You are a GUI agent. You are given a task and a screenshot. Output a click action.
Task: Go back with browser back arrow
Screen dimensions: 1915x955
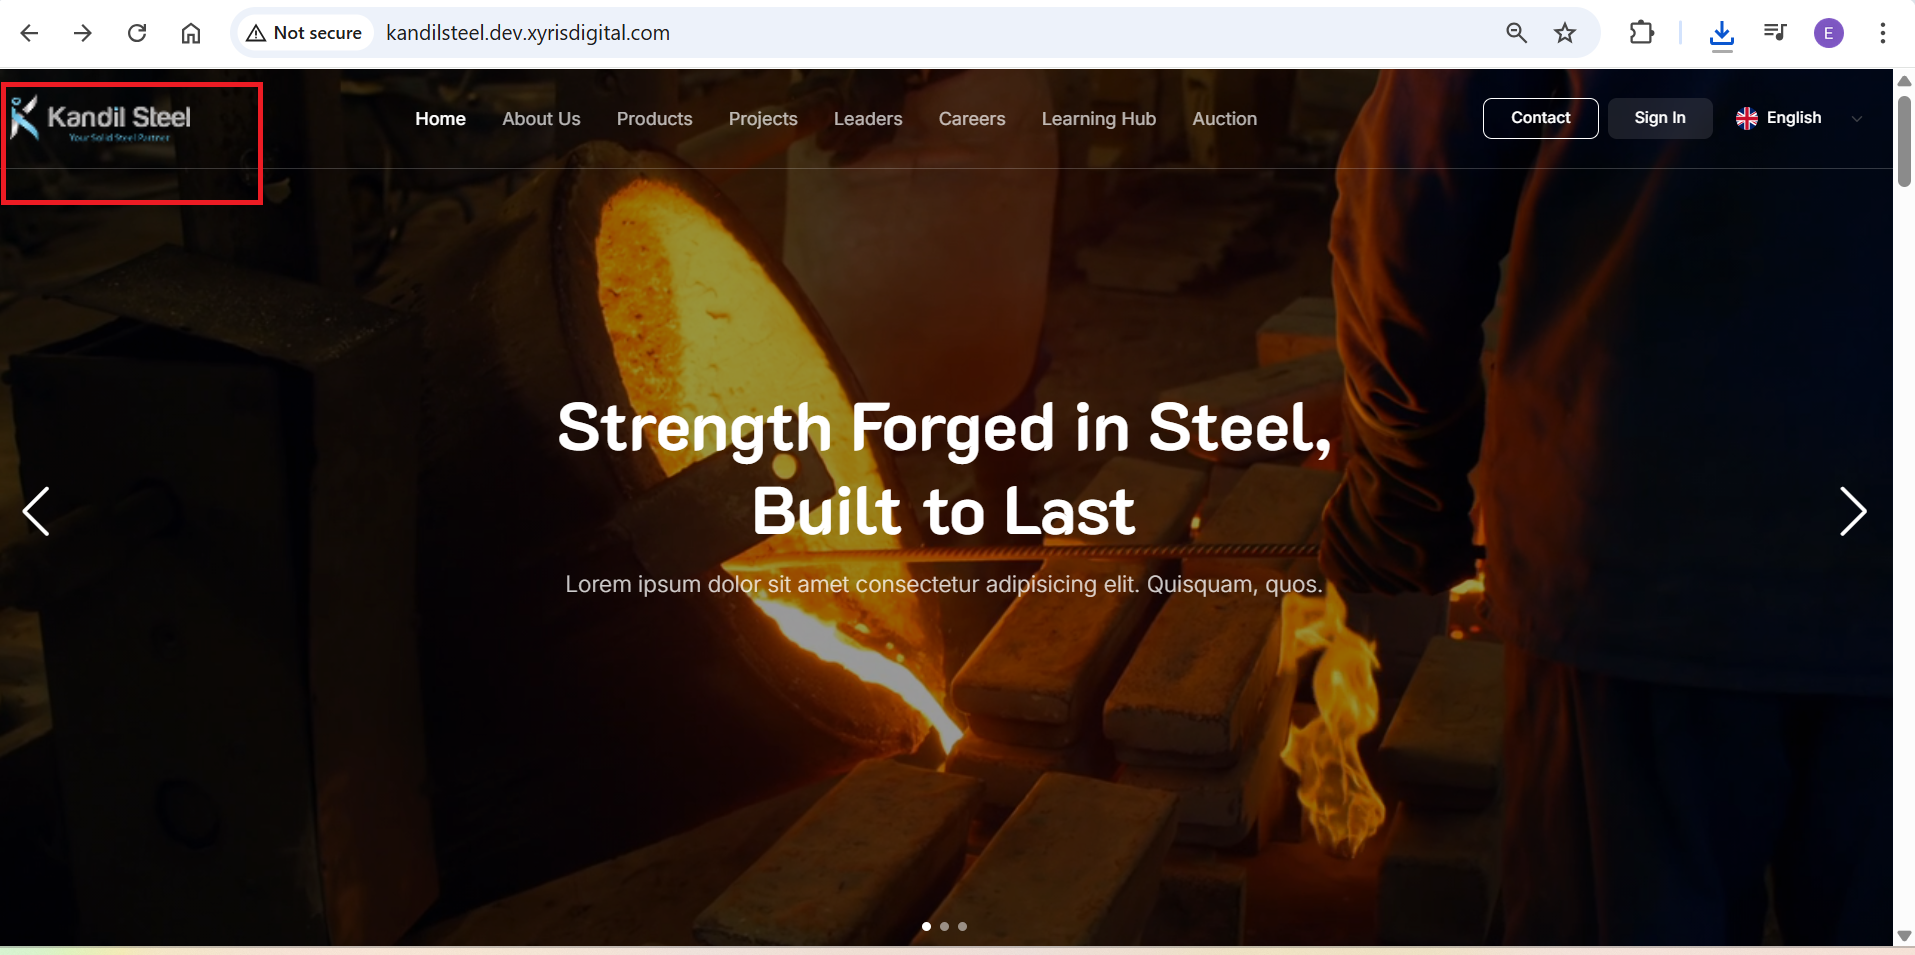[x=30, y=33]
